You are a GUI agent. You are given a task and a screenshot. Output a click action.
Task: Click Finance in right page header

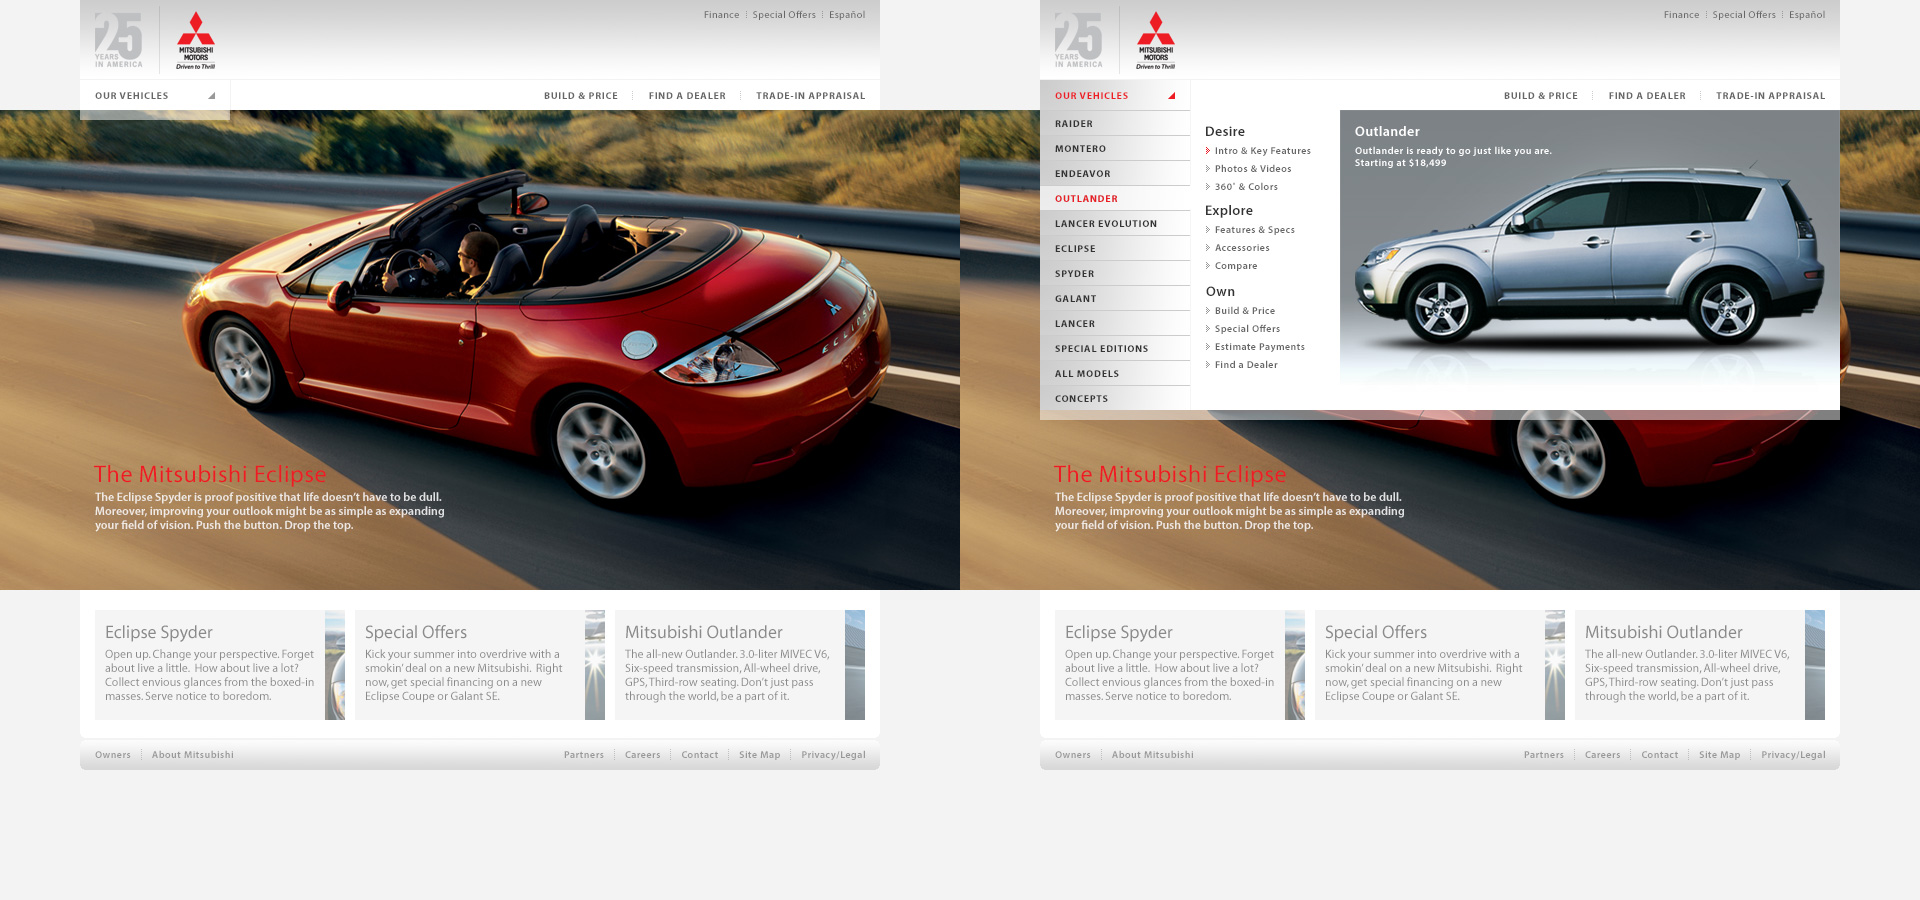1681,15
